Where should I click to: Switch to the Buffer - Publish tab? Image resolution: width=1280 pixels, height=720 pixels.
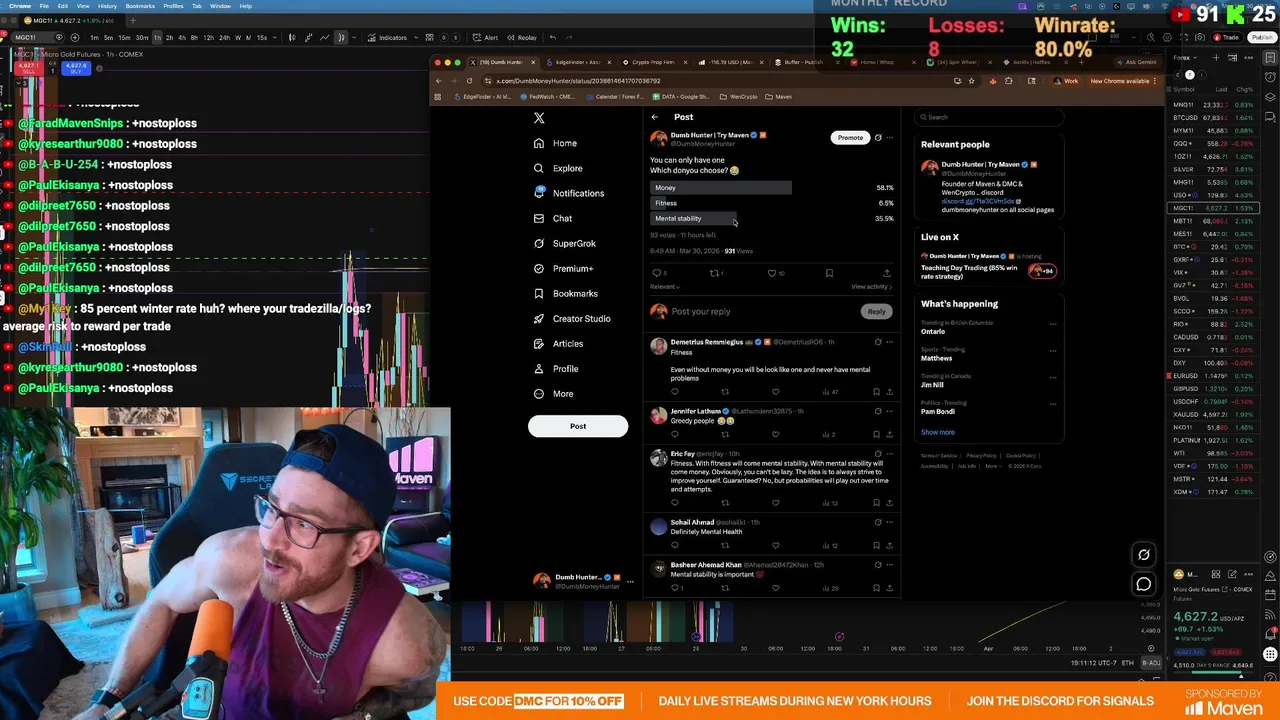(x=804, y=62)
